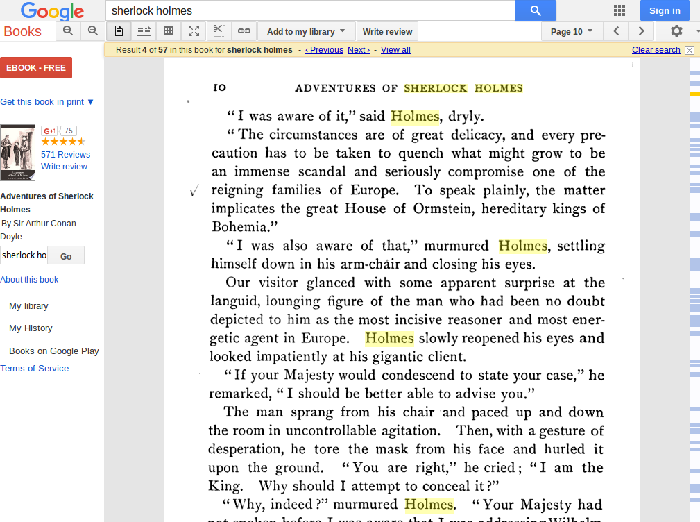Open Books on Google Play
This screenshot has height=522, width=700.
click(54, 351)
